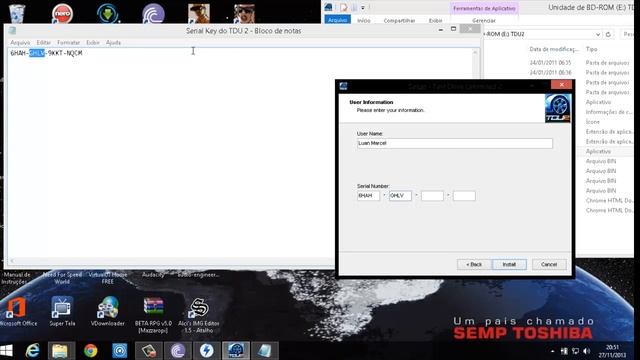
Task: Open the lightning bolt app on taskbar
Action: (x=207, y=351)
